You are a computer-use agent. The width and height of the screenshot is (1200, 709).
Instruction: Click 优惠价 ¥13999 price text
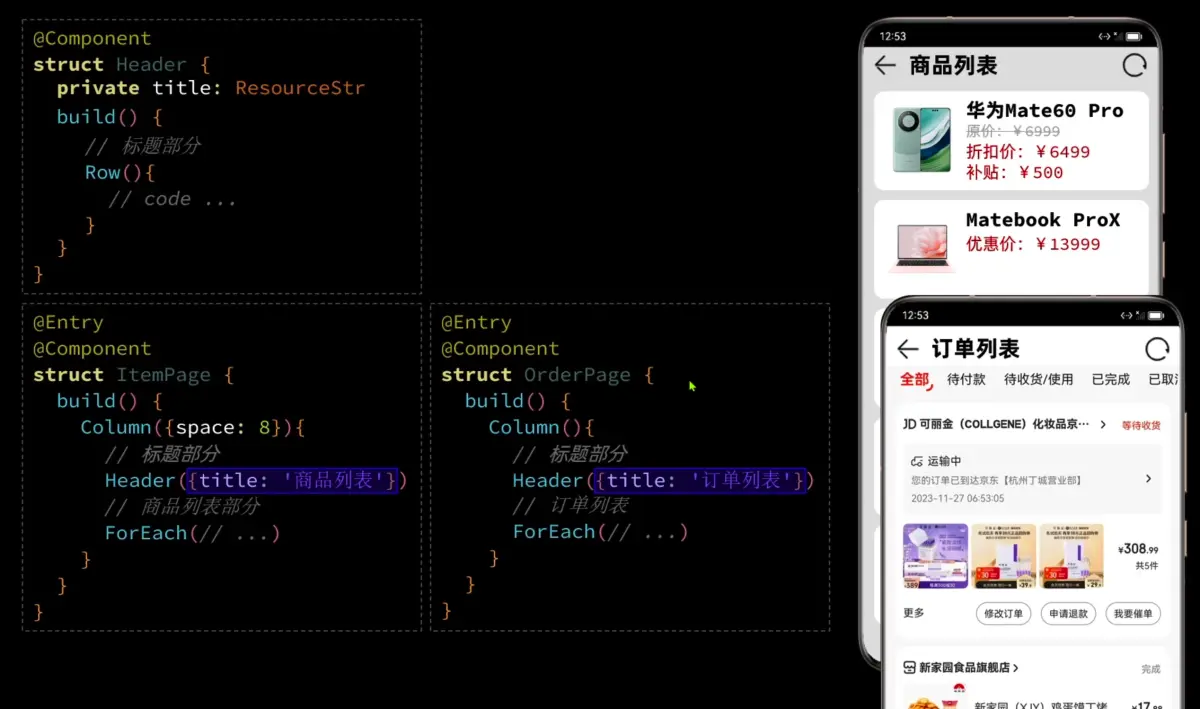[x=1033, y=244]
